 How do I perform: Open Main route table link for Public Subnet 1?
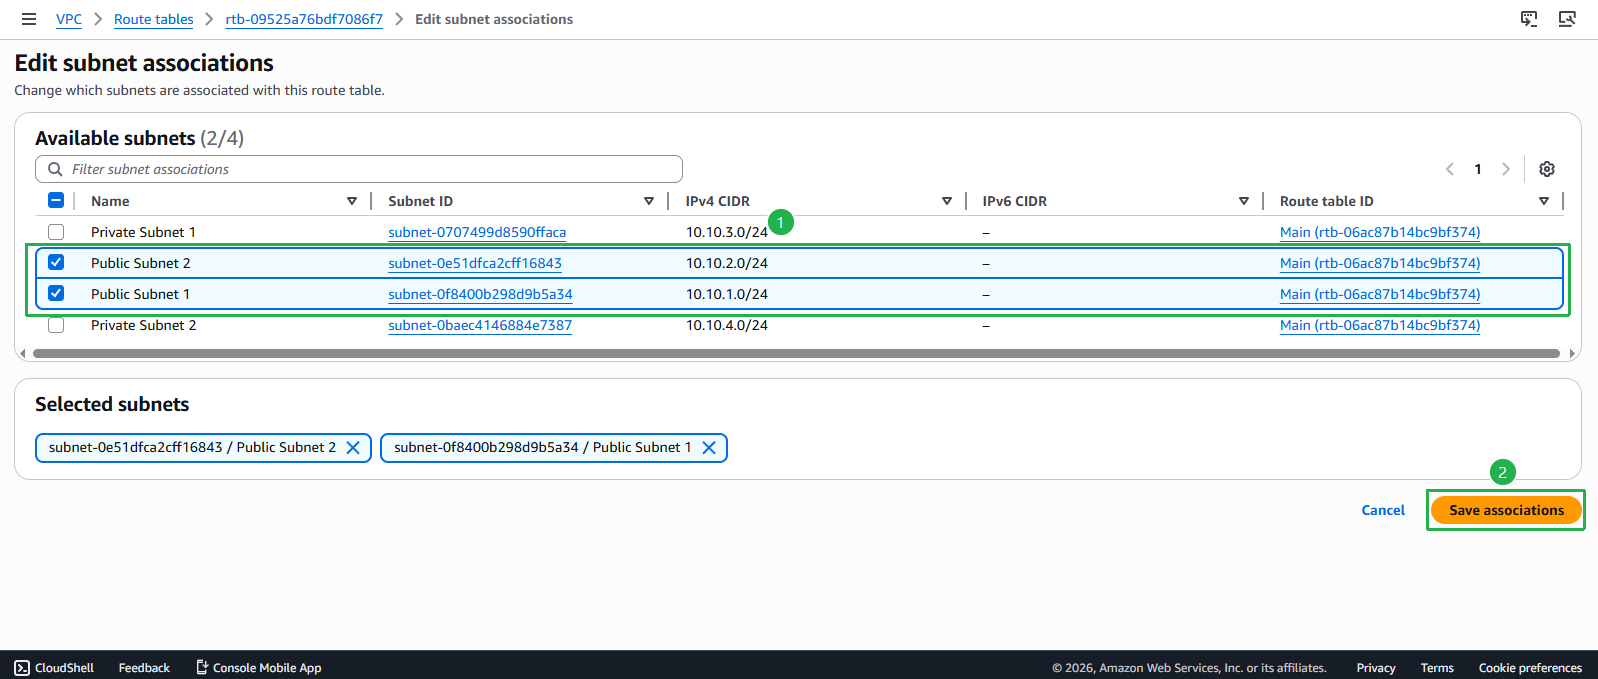tap(1380, 294)
